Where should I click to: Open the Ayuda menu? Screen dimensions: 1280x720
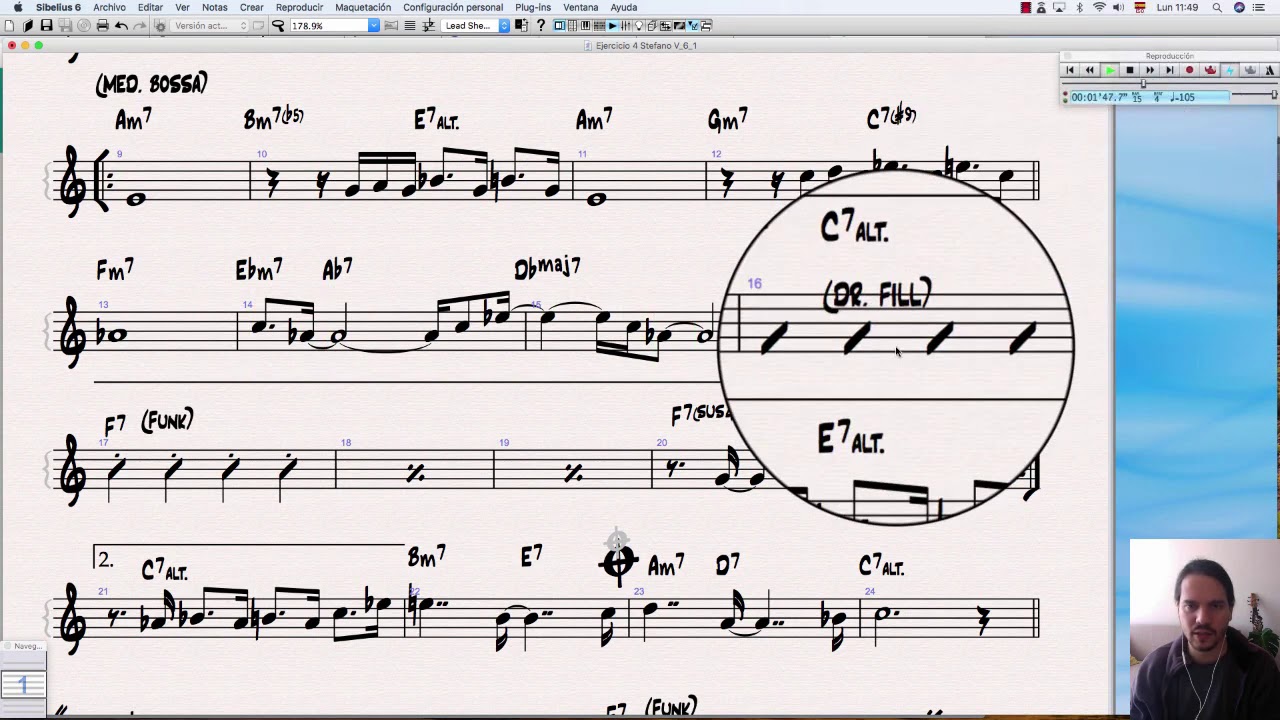(623, 7)
